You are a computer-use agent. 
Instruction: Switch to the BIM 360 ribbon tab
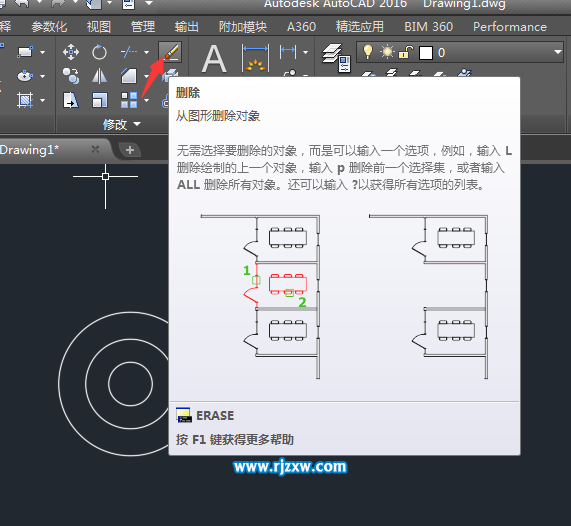pos(429,27)
